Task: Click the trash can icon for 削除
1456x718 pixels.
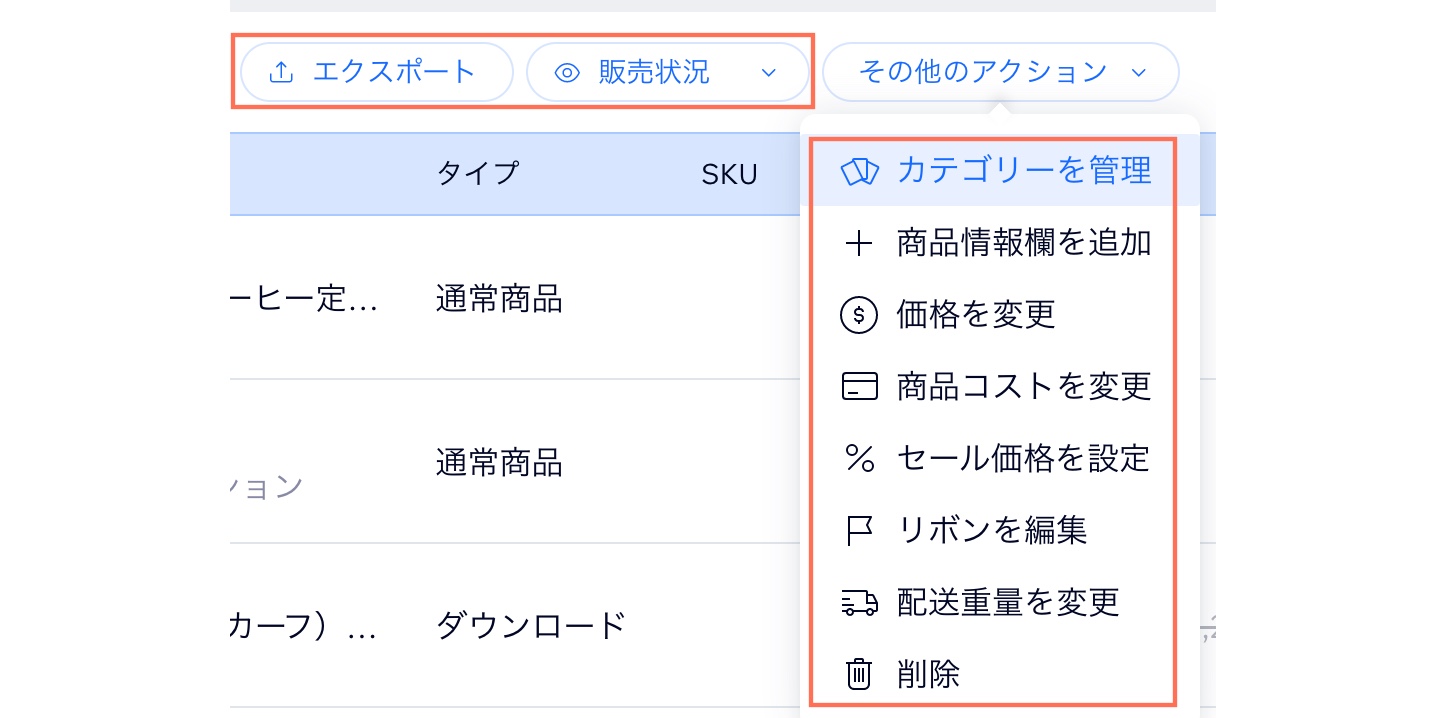Action: (x=859, y=674)
